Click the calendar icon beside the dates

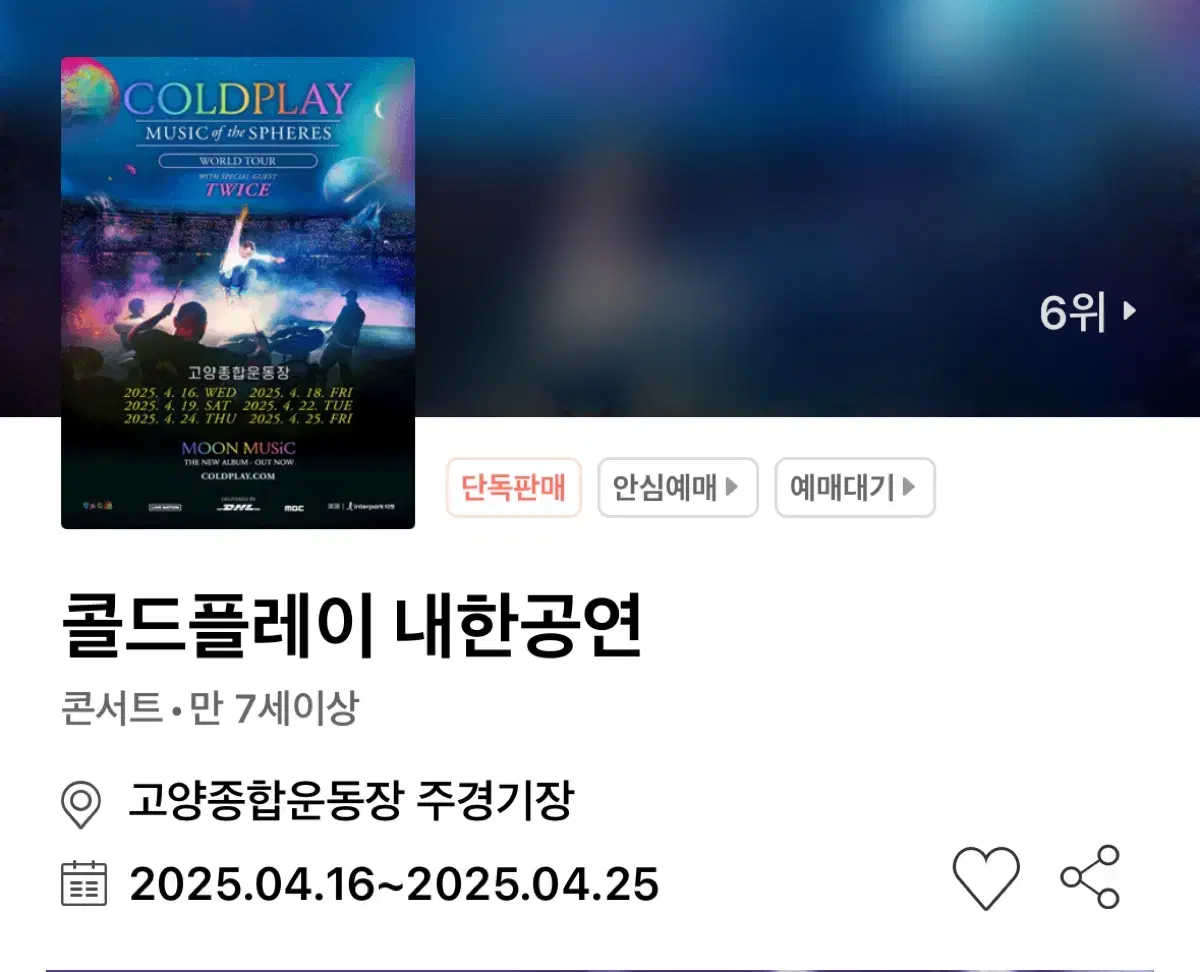click(x=84, y=883)
